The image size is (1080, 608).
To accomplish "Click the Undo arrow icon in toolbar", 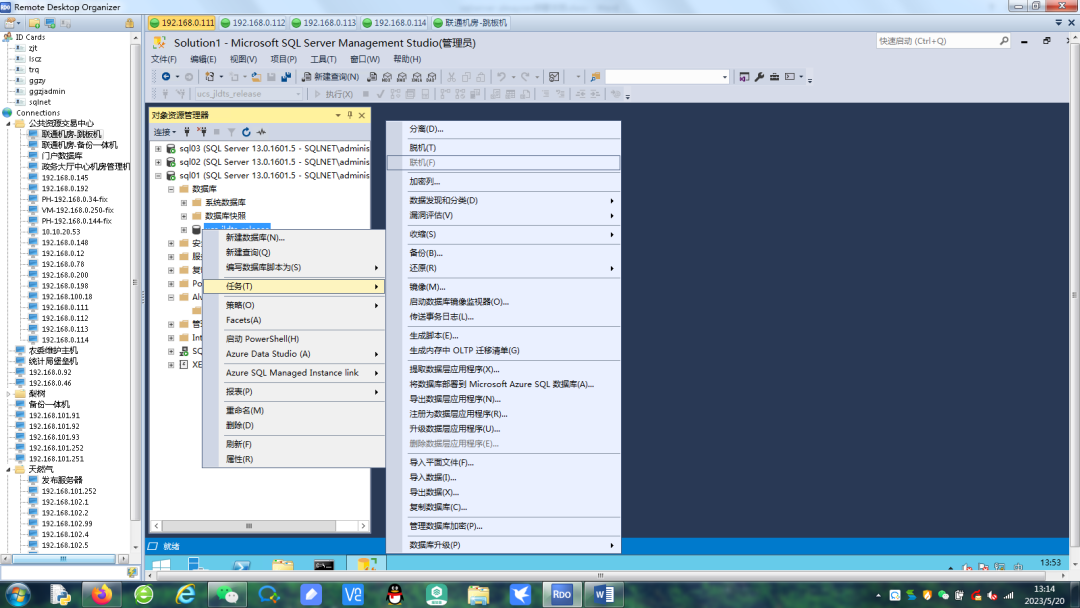I will tap(501, 76).
